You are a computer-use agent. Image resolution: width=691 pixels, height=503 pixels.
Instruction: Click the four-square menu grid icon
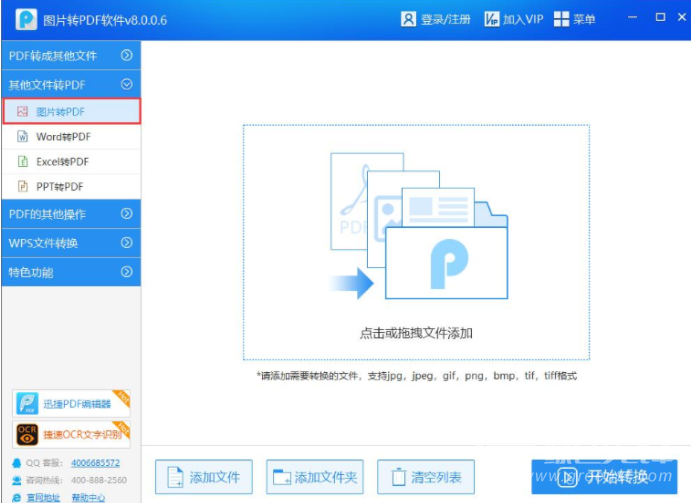[x=561, y=19]
